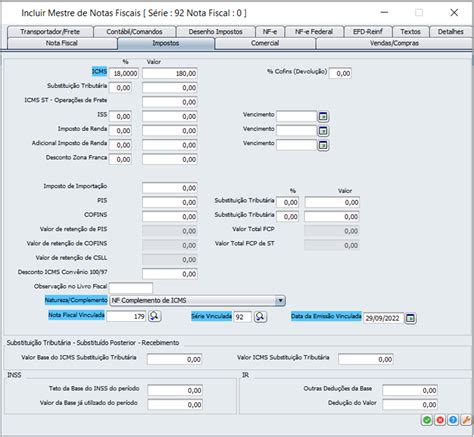Minimize the Notas Fiscais window
This screenshot has width=474, height=437.
point(384,13)
